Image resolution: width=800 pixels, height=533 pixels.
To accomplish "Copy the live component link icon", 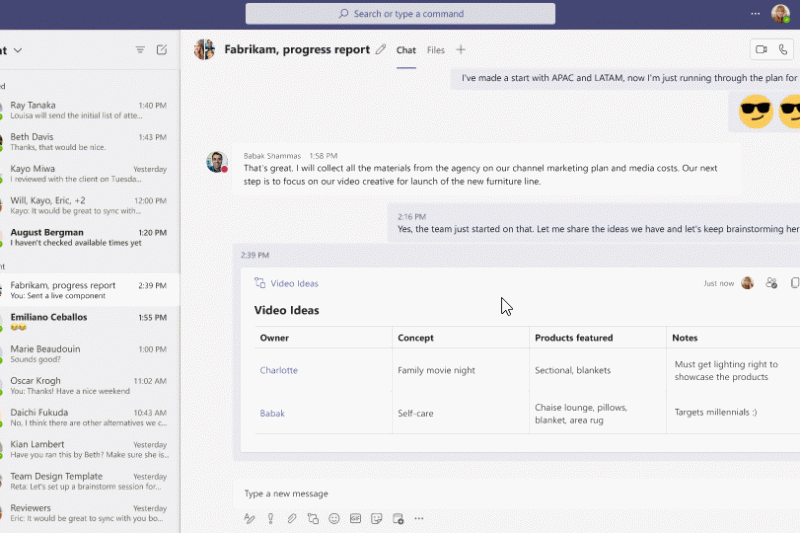I will point(794,283).
